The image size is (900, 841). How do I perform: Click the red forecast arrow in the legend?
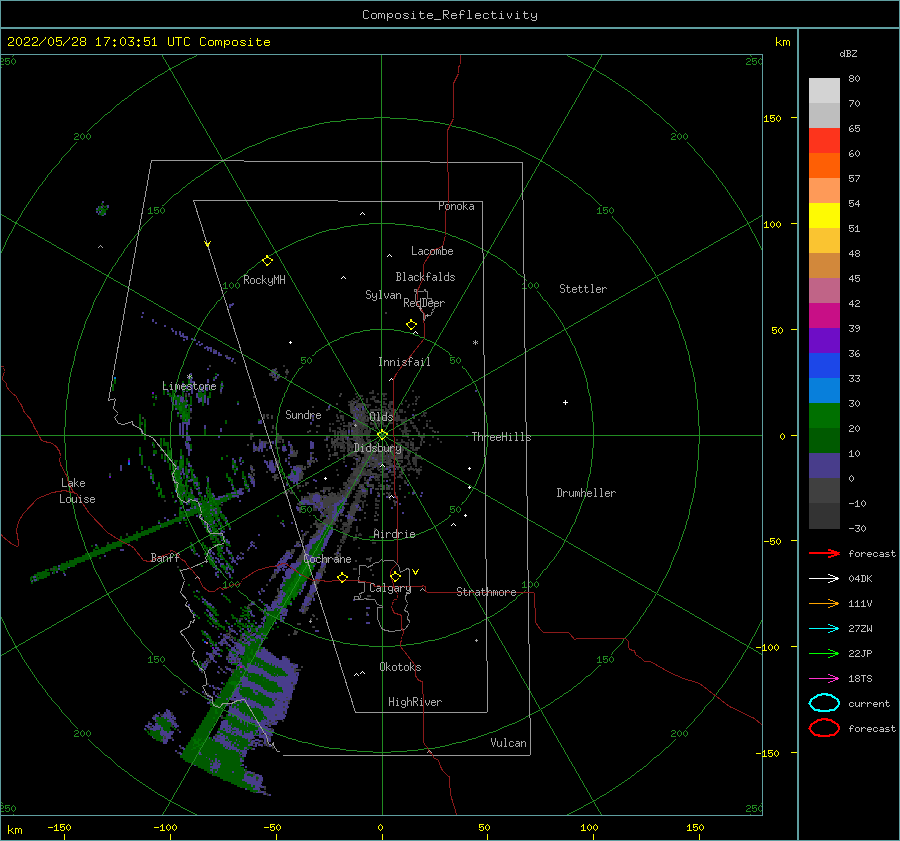pyautogui.click(x=824, y=553)
